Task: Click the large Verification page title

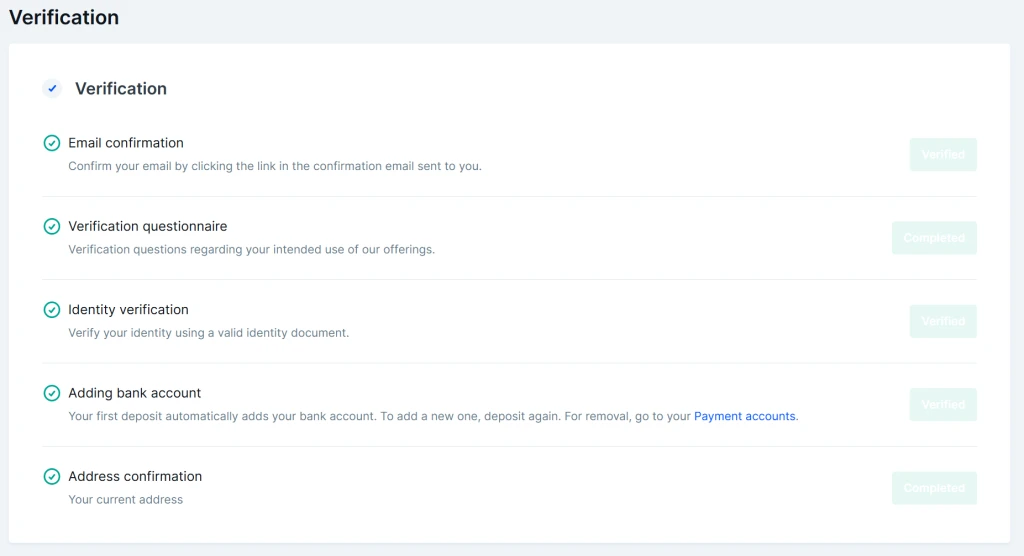Action: 64,18
